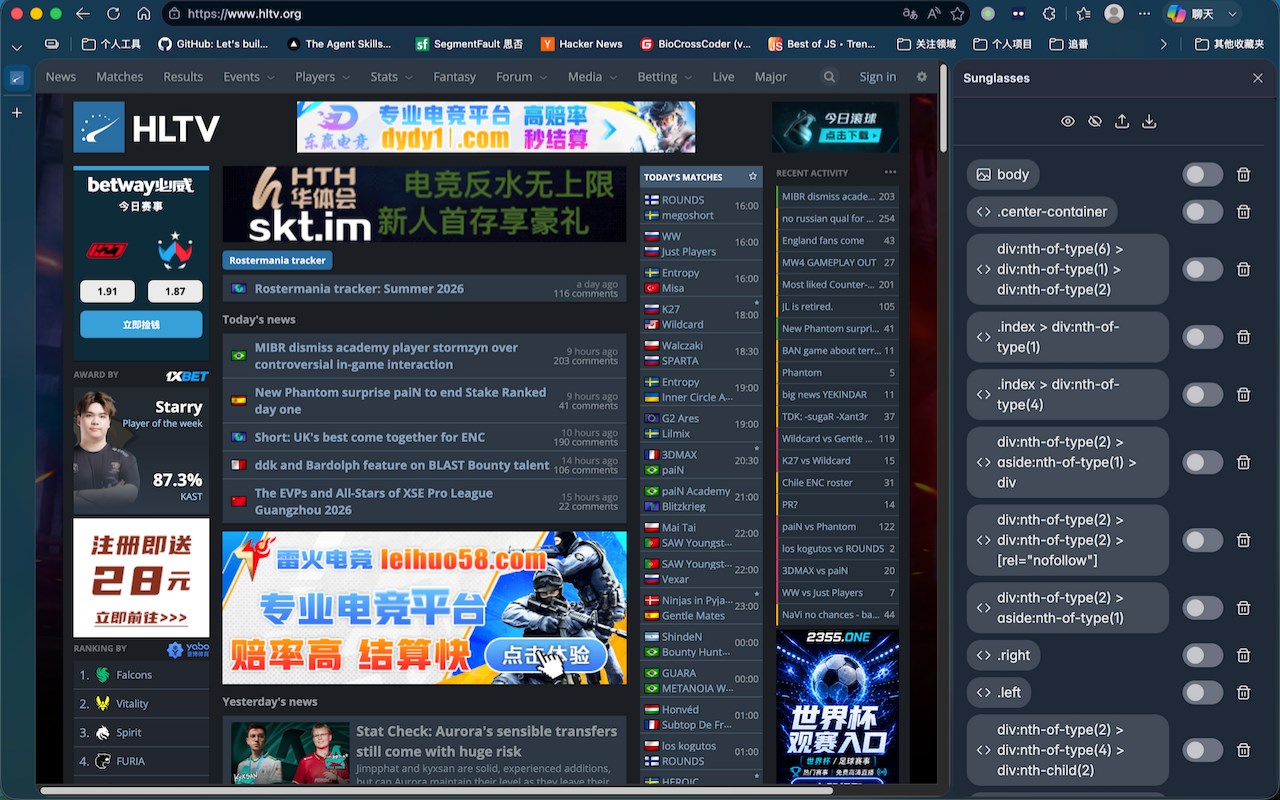
Task: Click the HLTV logo
Action: tap(146, 127)
